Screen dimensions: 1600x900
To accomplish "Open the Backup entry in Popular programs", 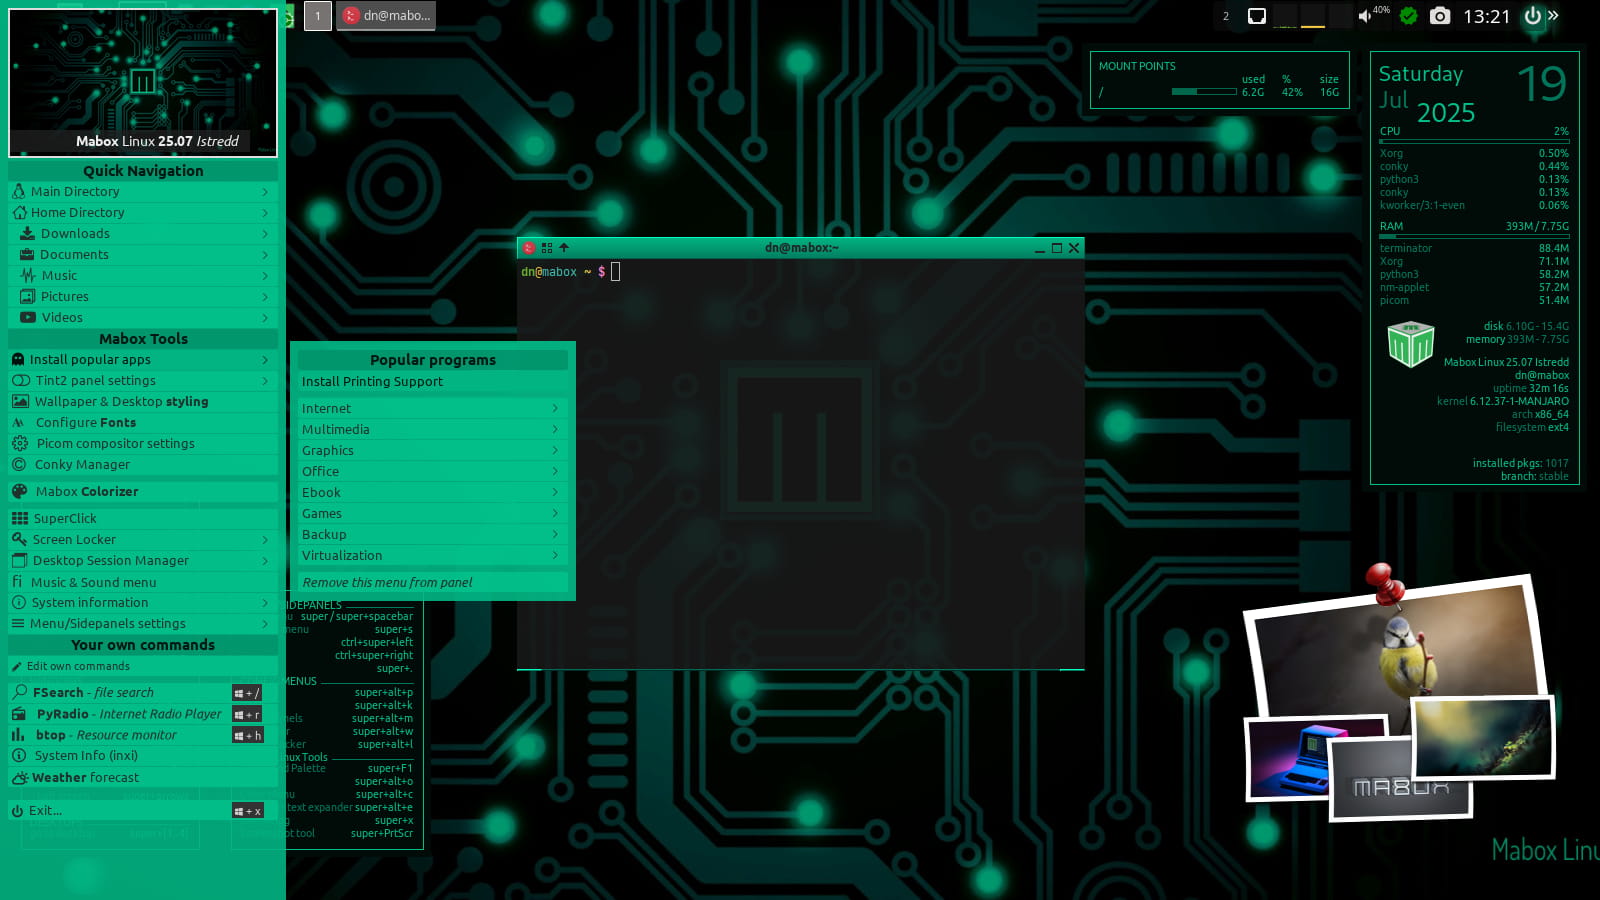I will (x=432, y=534).
